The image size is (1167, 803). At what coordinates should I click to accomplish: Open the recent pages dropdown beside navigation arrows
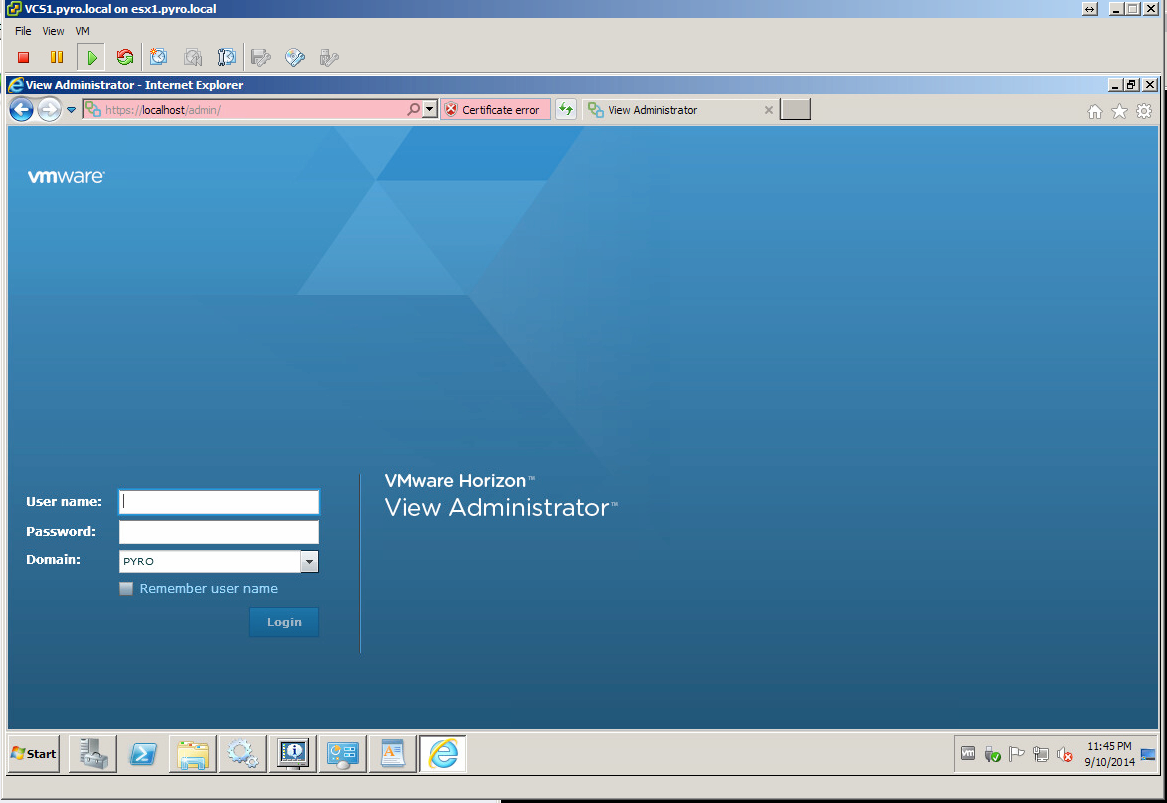point(71,110)
